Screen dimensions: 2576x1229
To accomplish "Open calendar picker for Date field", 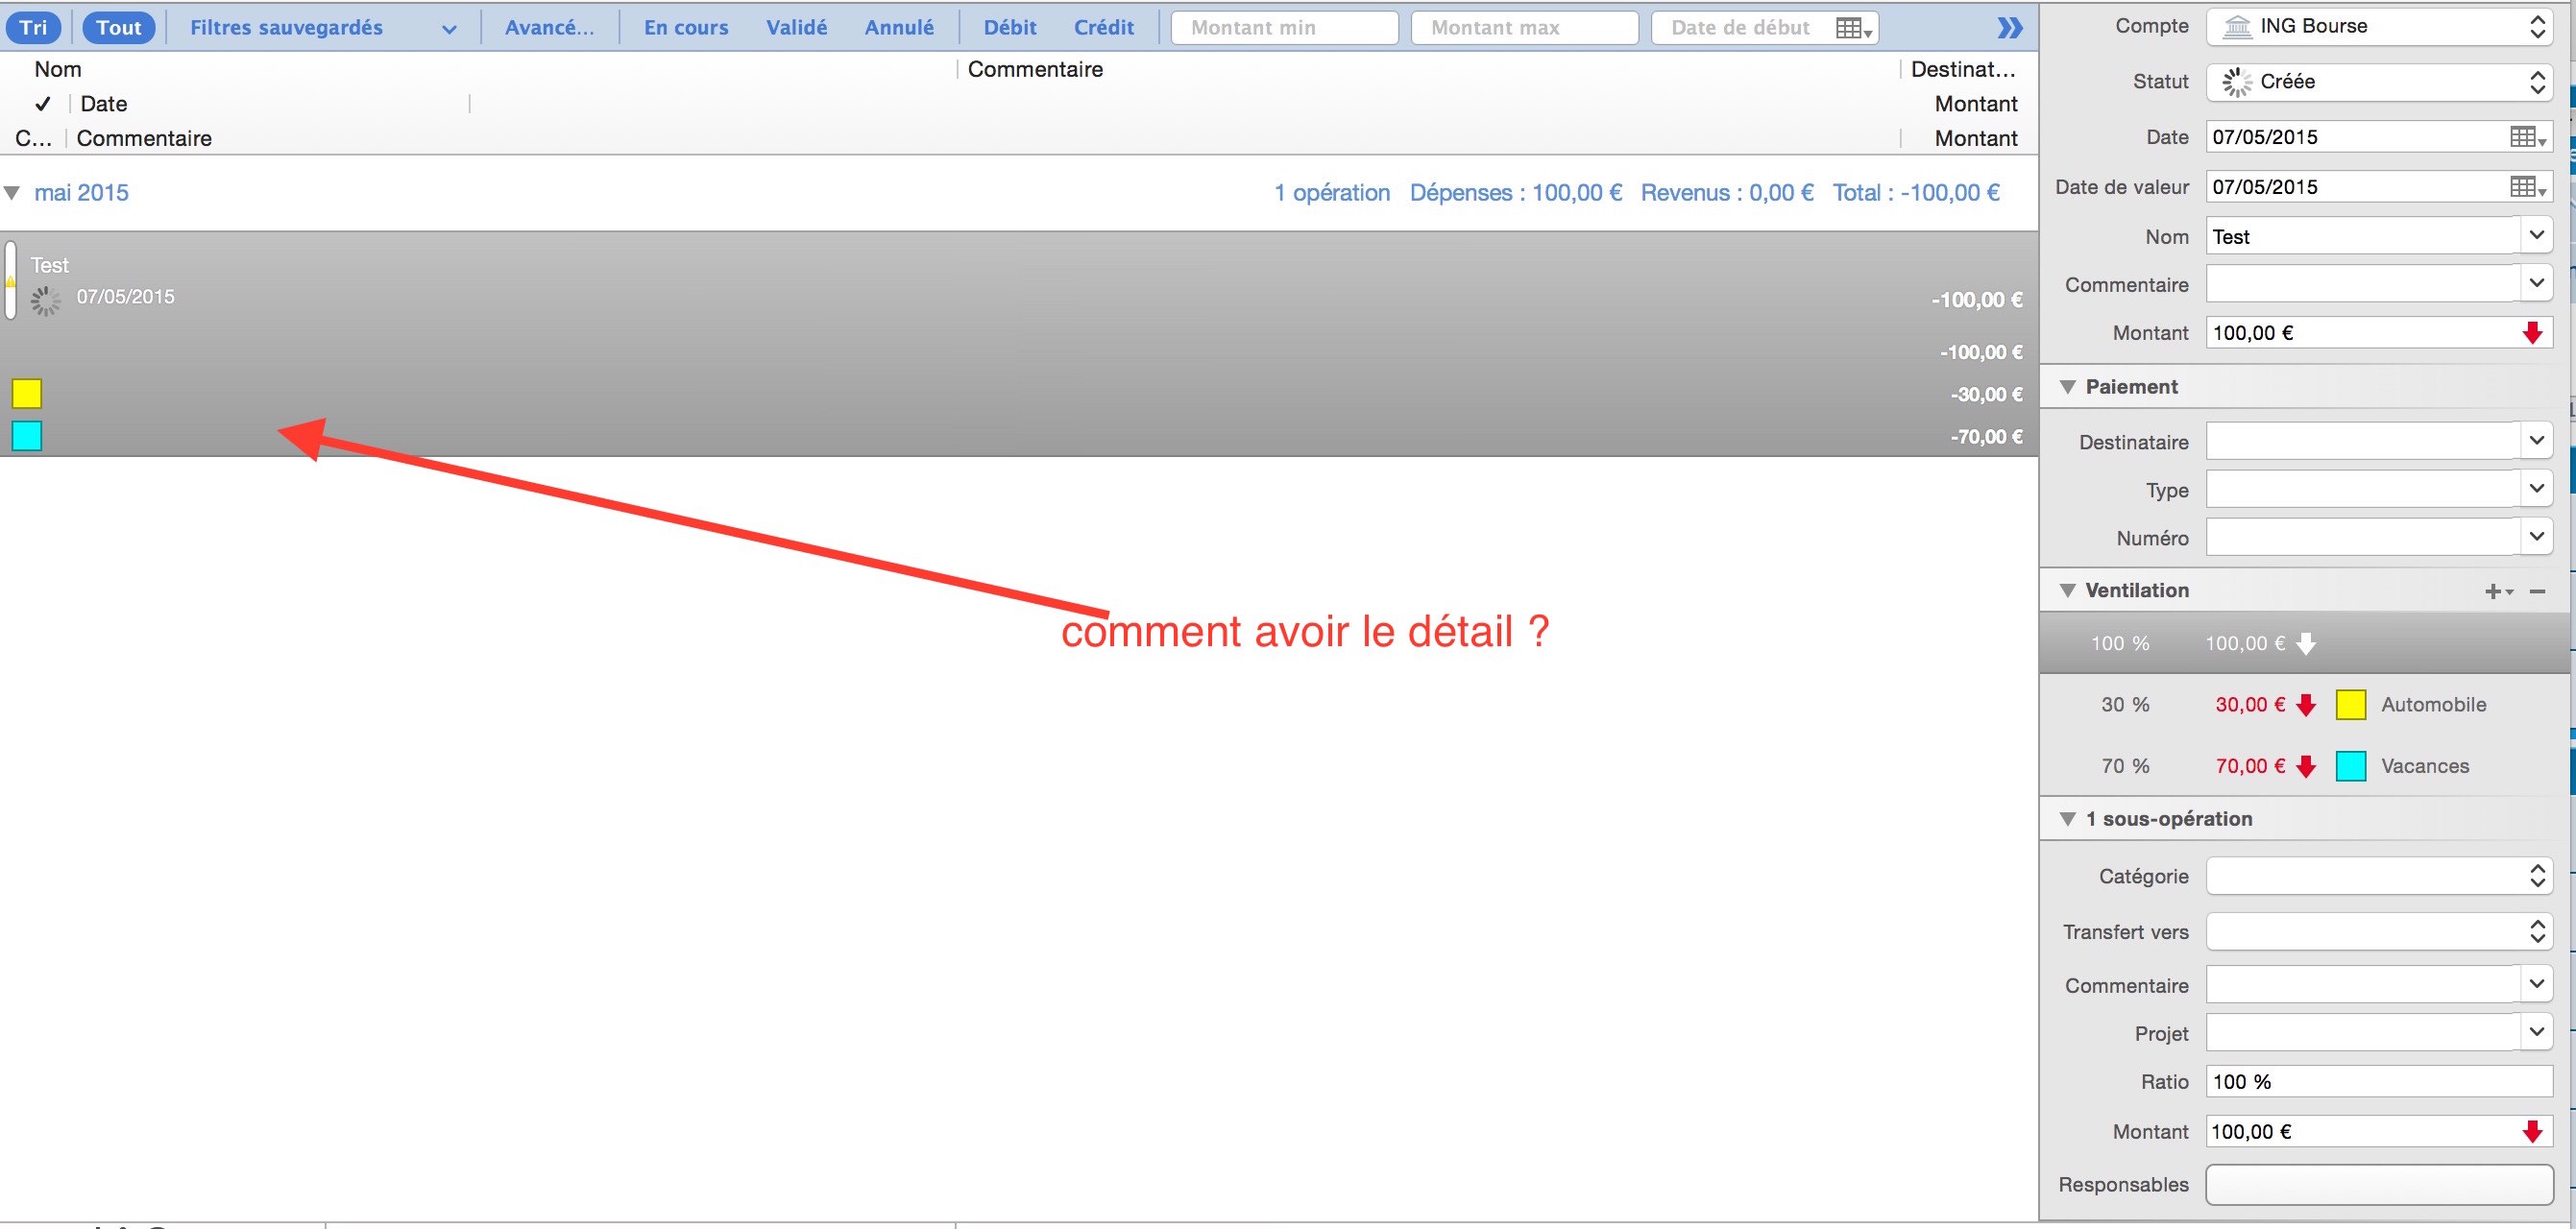I will point(2528,137).
